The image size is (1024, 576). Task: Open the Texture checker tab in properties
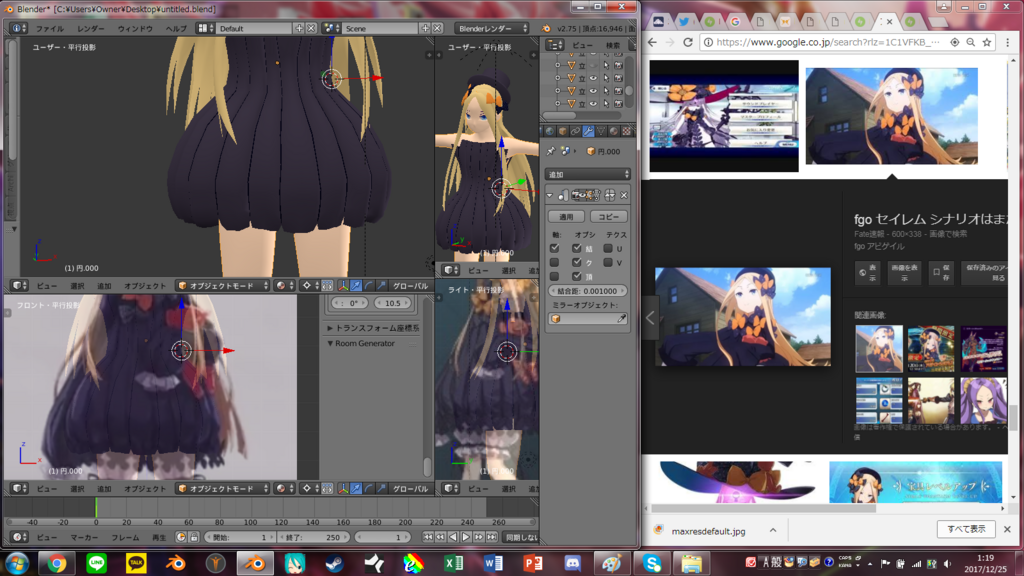coord(626,131)
